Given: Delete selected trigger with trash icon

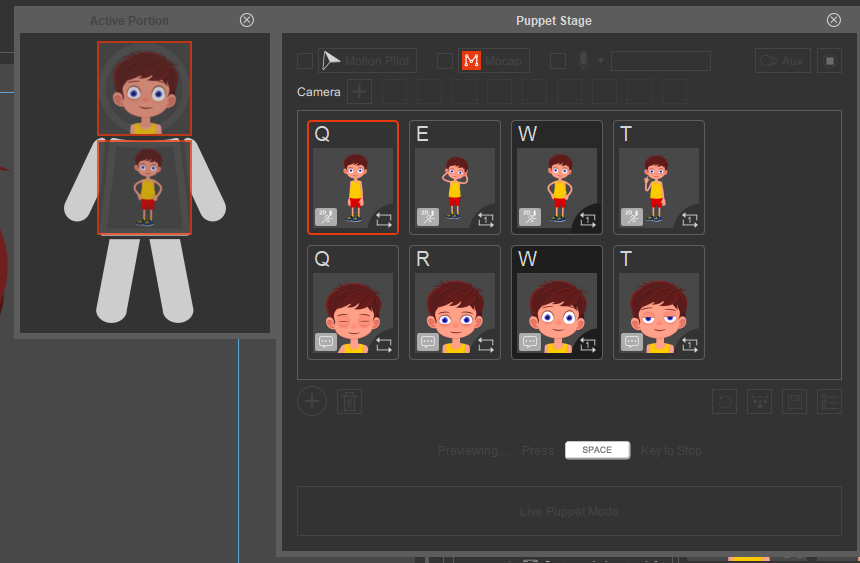Looking at the screenshot, I should click(x=349, y=401).
